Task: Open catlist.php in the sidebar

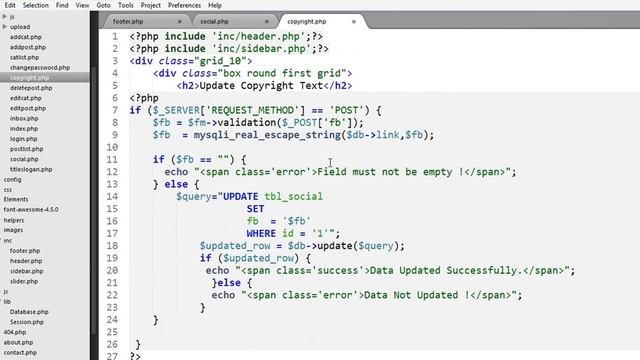Action: (x=24, y=57)
